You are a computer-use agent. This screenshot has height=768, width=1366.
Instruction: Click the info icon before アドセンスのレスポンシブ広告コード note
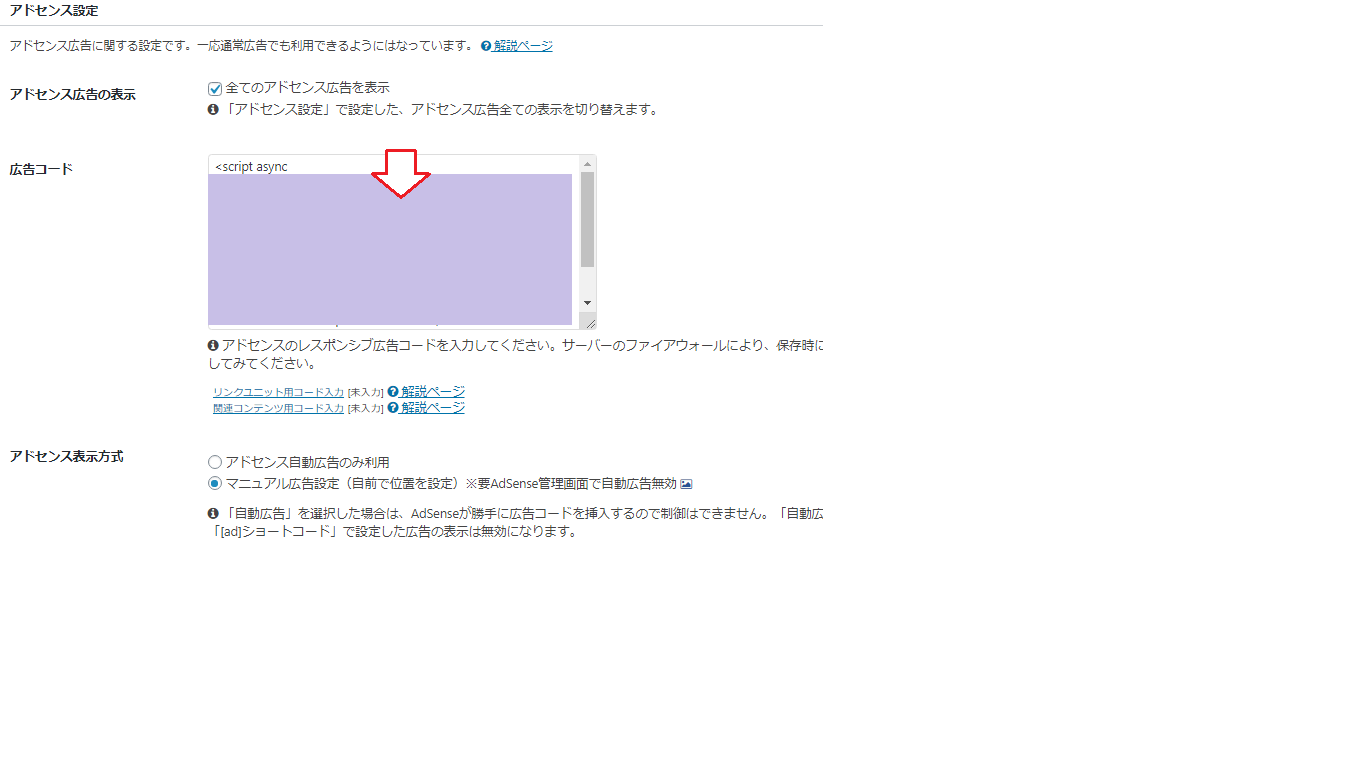[213, 345]
